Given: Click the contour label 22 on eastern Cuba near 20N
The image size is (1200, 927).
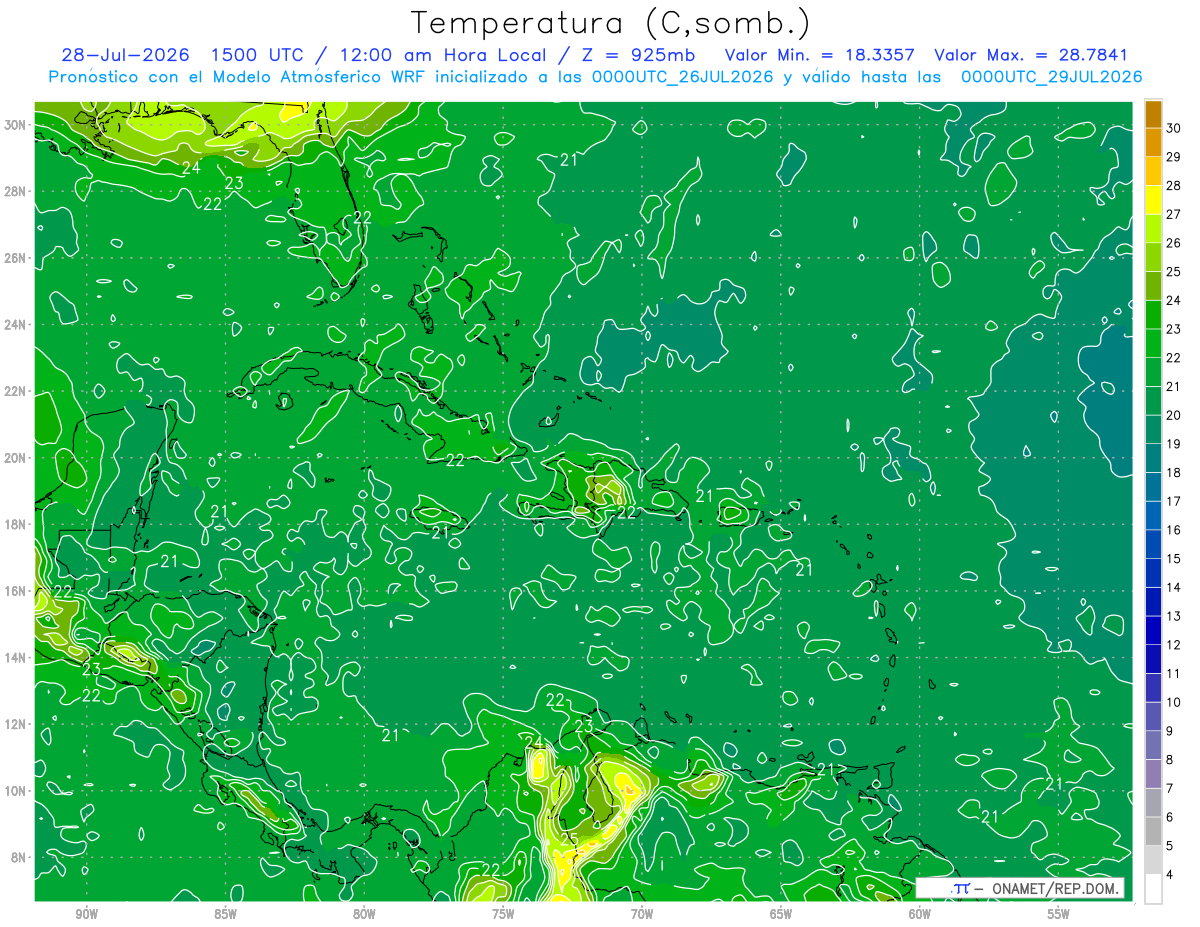Looking at the screenshot, I should coord(455,460).
